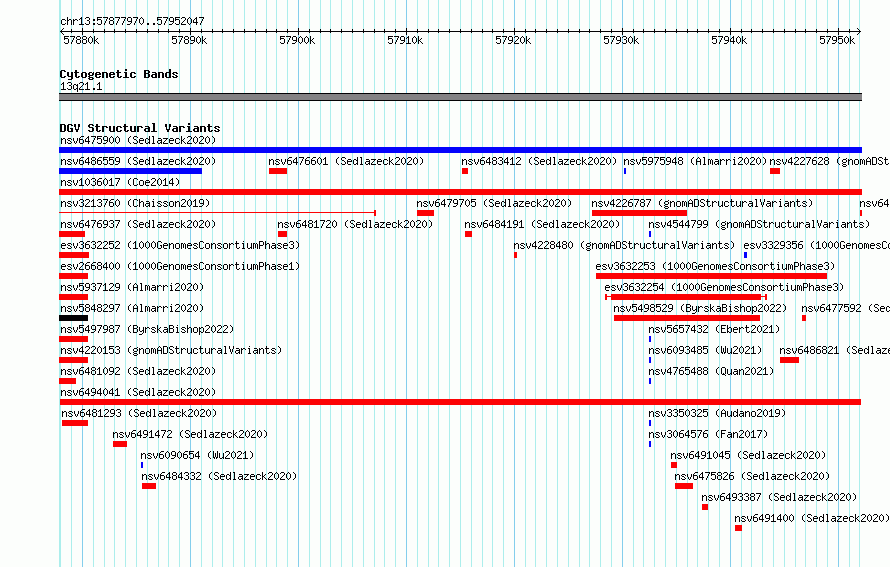Open nsv6475826 (Sedlazeck2020) variant
This screenshot has height=567, width=890.
tap(752, 476)
